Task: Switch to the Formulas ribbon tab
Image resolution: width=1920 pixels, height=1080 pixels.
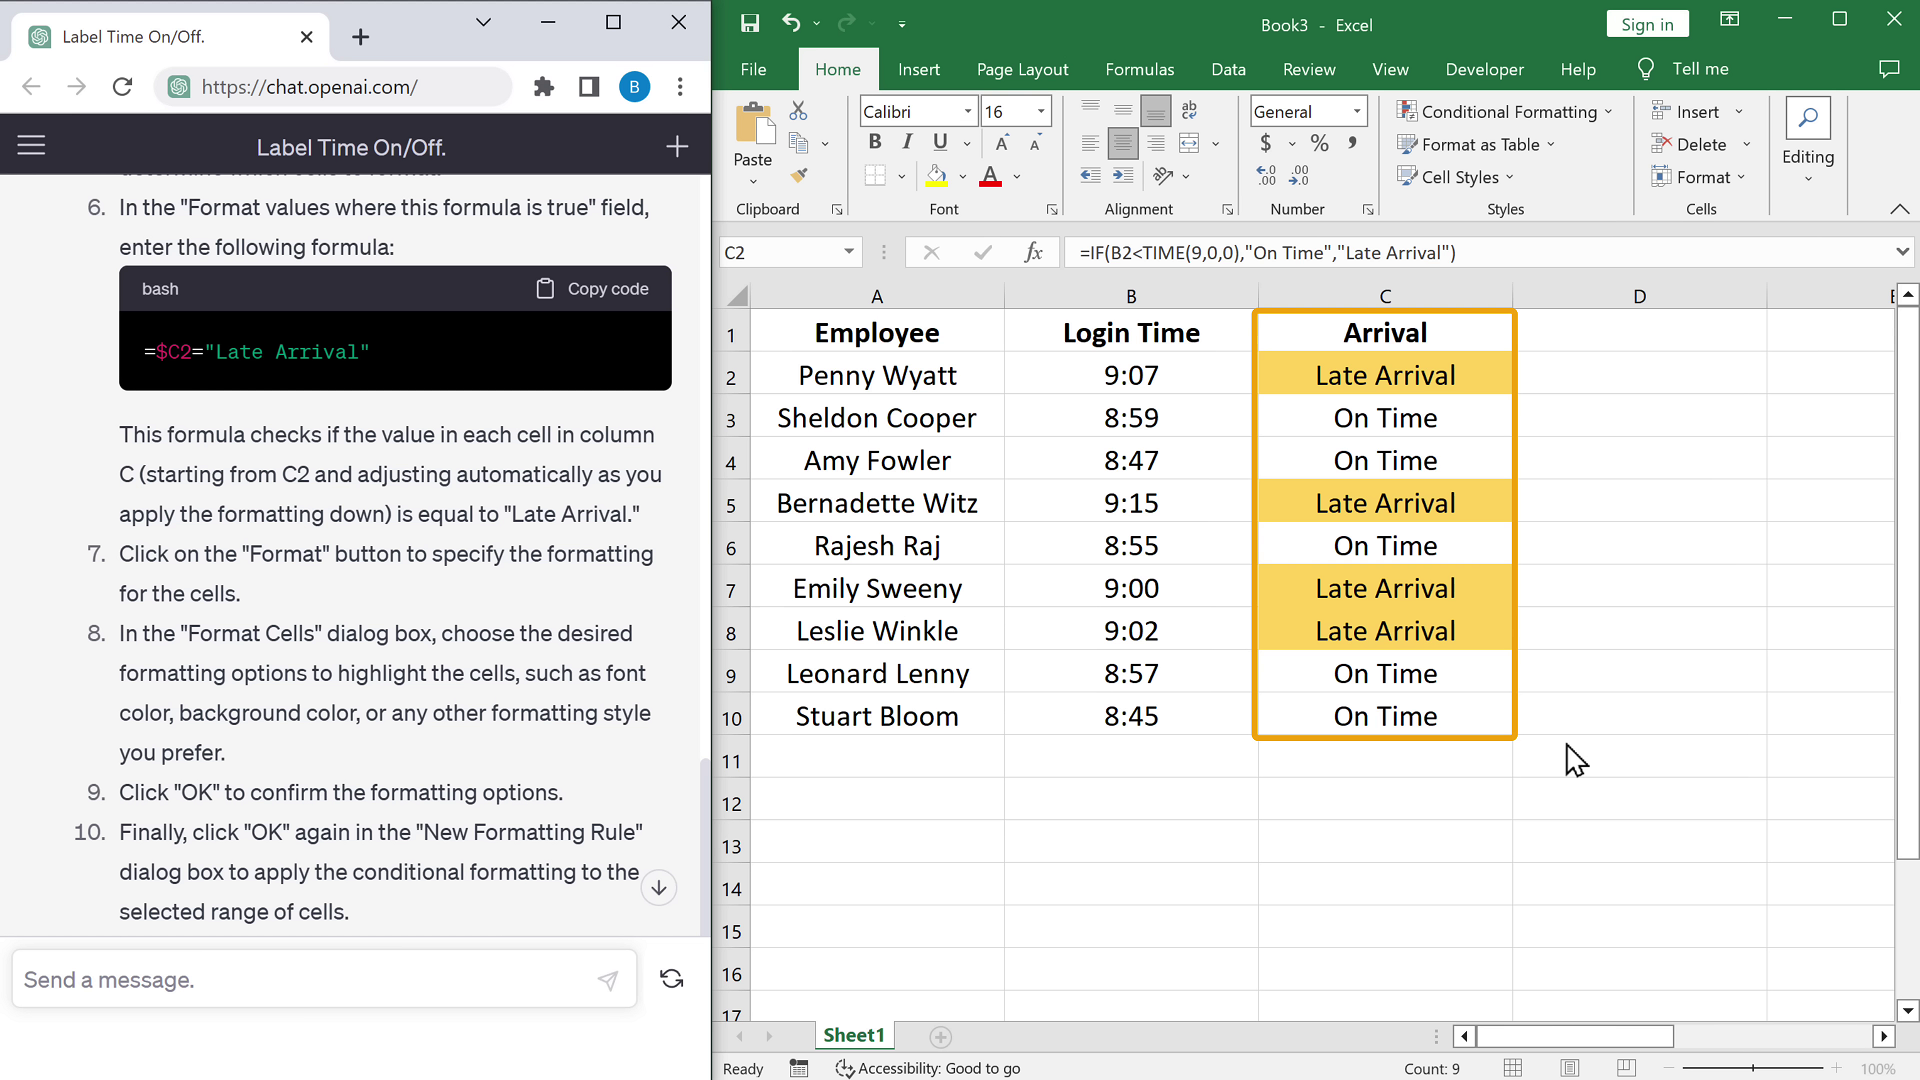Action: (x=1139, y=69)
